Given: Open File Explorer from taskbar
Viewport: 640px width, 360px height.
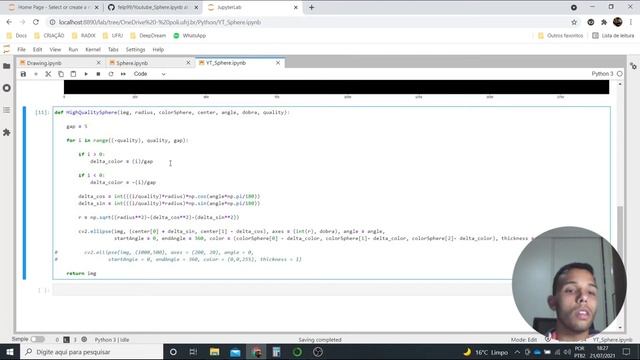Looking at the screenshot, I should [214, 352].
